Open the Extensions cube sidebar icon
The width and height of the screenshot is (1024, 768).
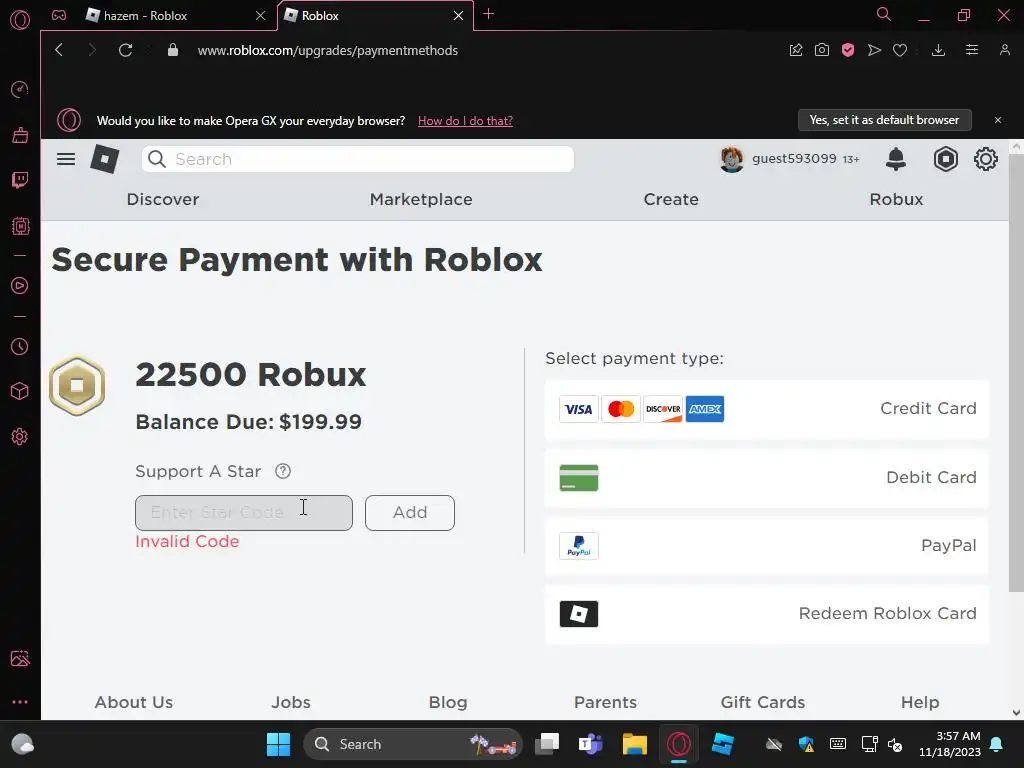(x=20, y=391)
